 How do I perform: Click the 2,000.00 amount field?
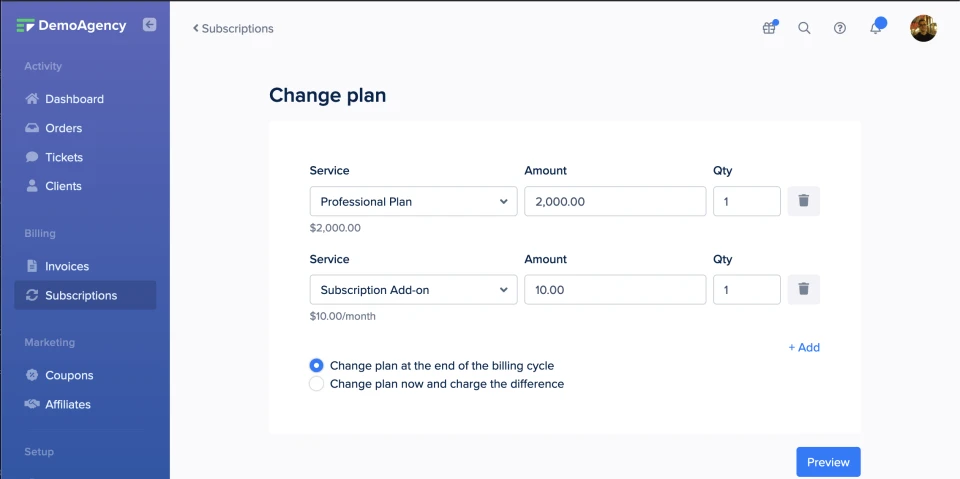[x=615, y=201]
